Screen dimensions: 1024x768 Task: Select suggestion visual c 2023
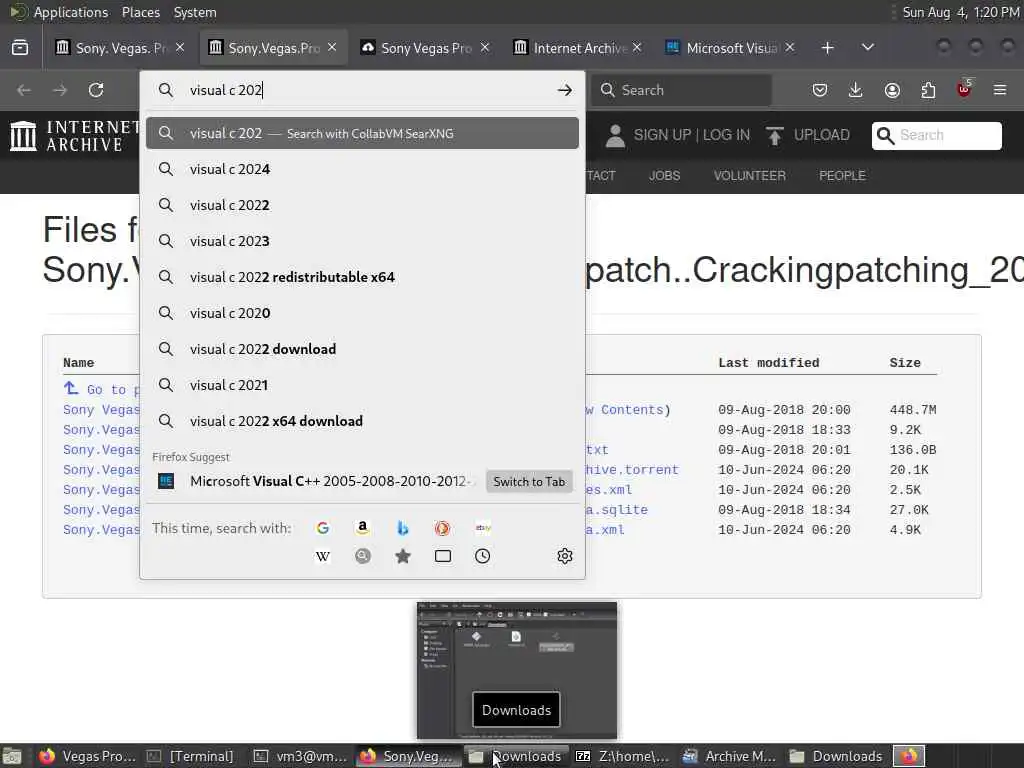coord(362,241)
